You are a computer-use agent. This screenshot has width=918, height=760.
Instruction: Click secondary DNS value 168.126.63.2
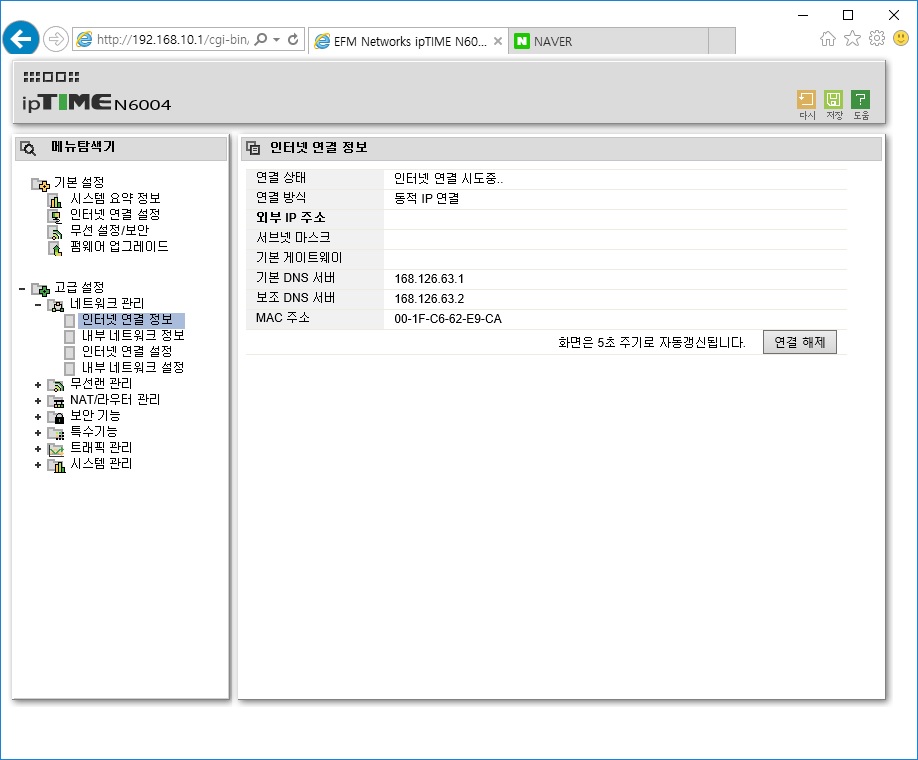[x=429, y=299]
